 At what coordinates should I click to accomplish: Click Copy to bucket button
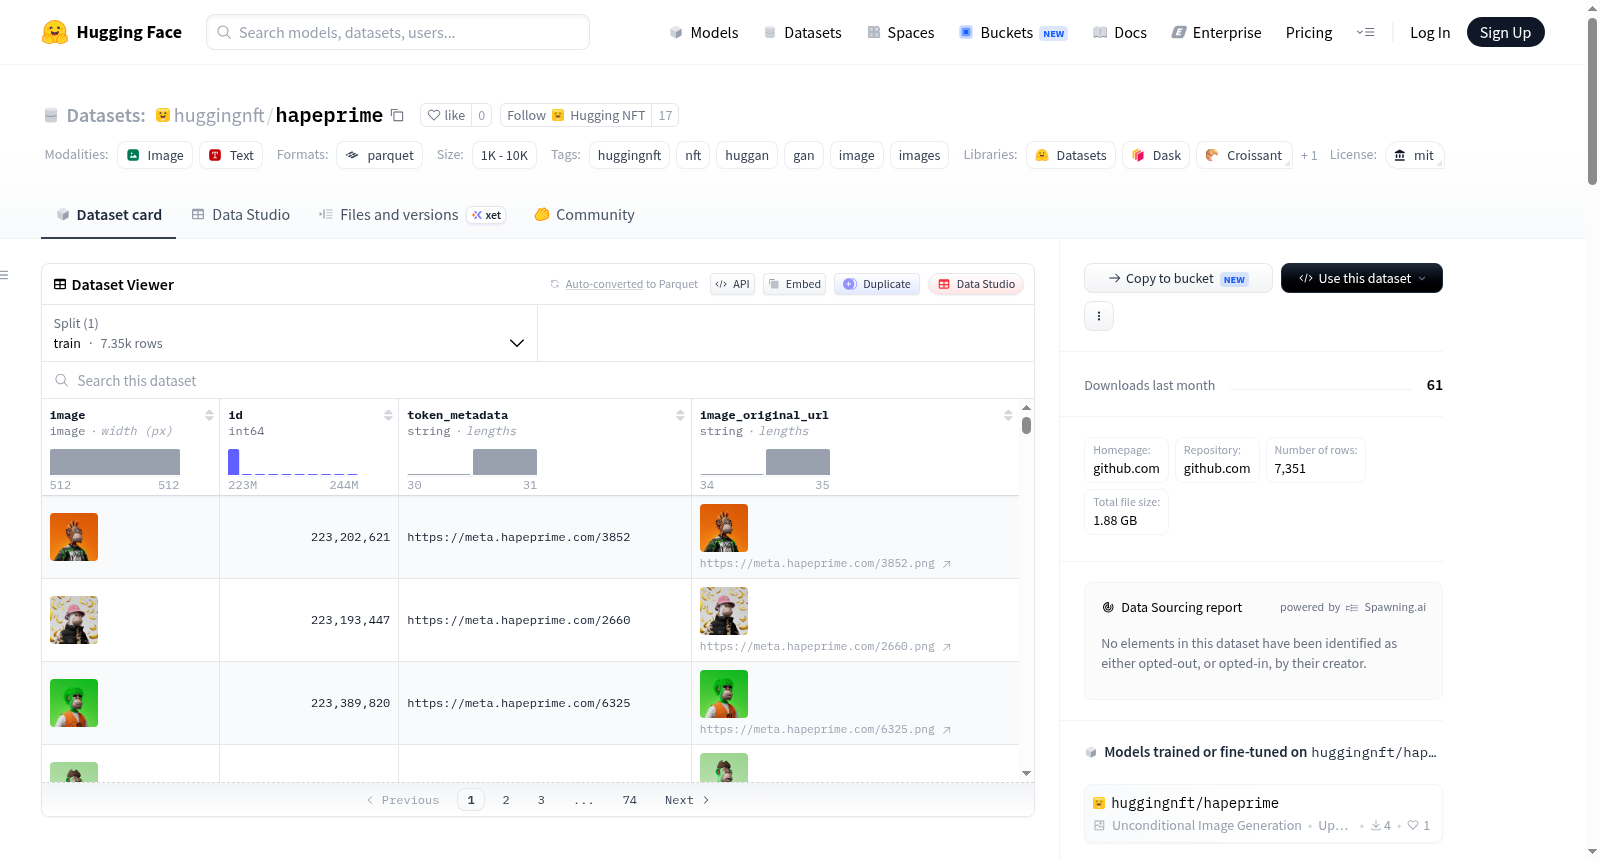coord(1178,278)
